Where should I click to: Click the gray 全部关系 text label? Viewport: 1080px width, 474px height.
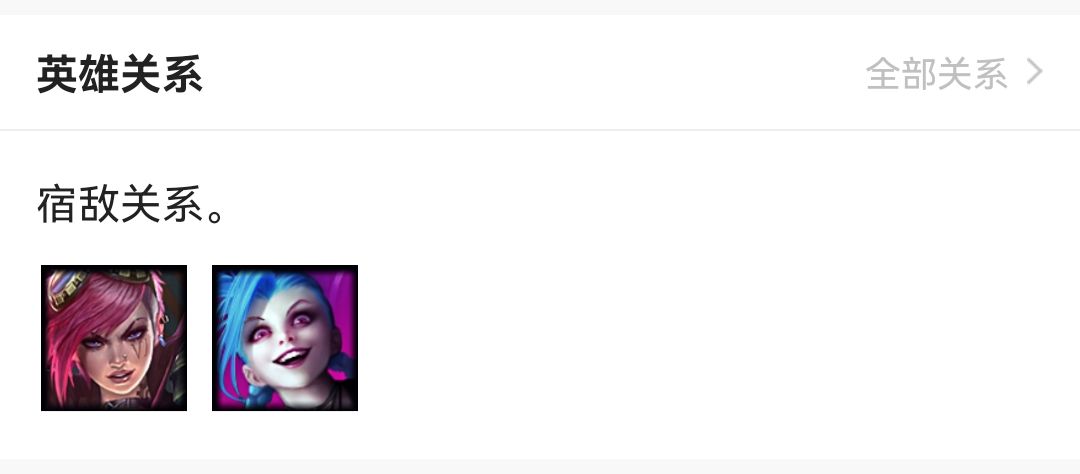click(x=937, y=73)
